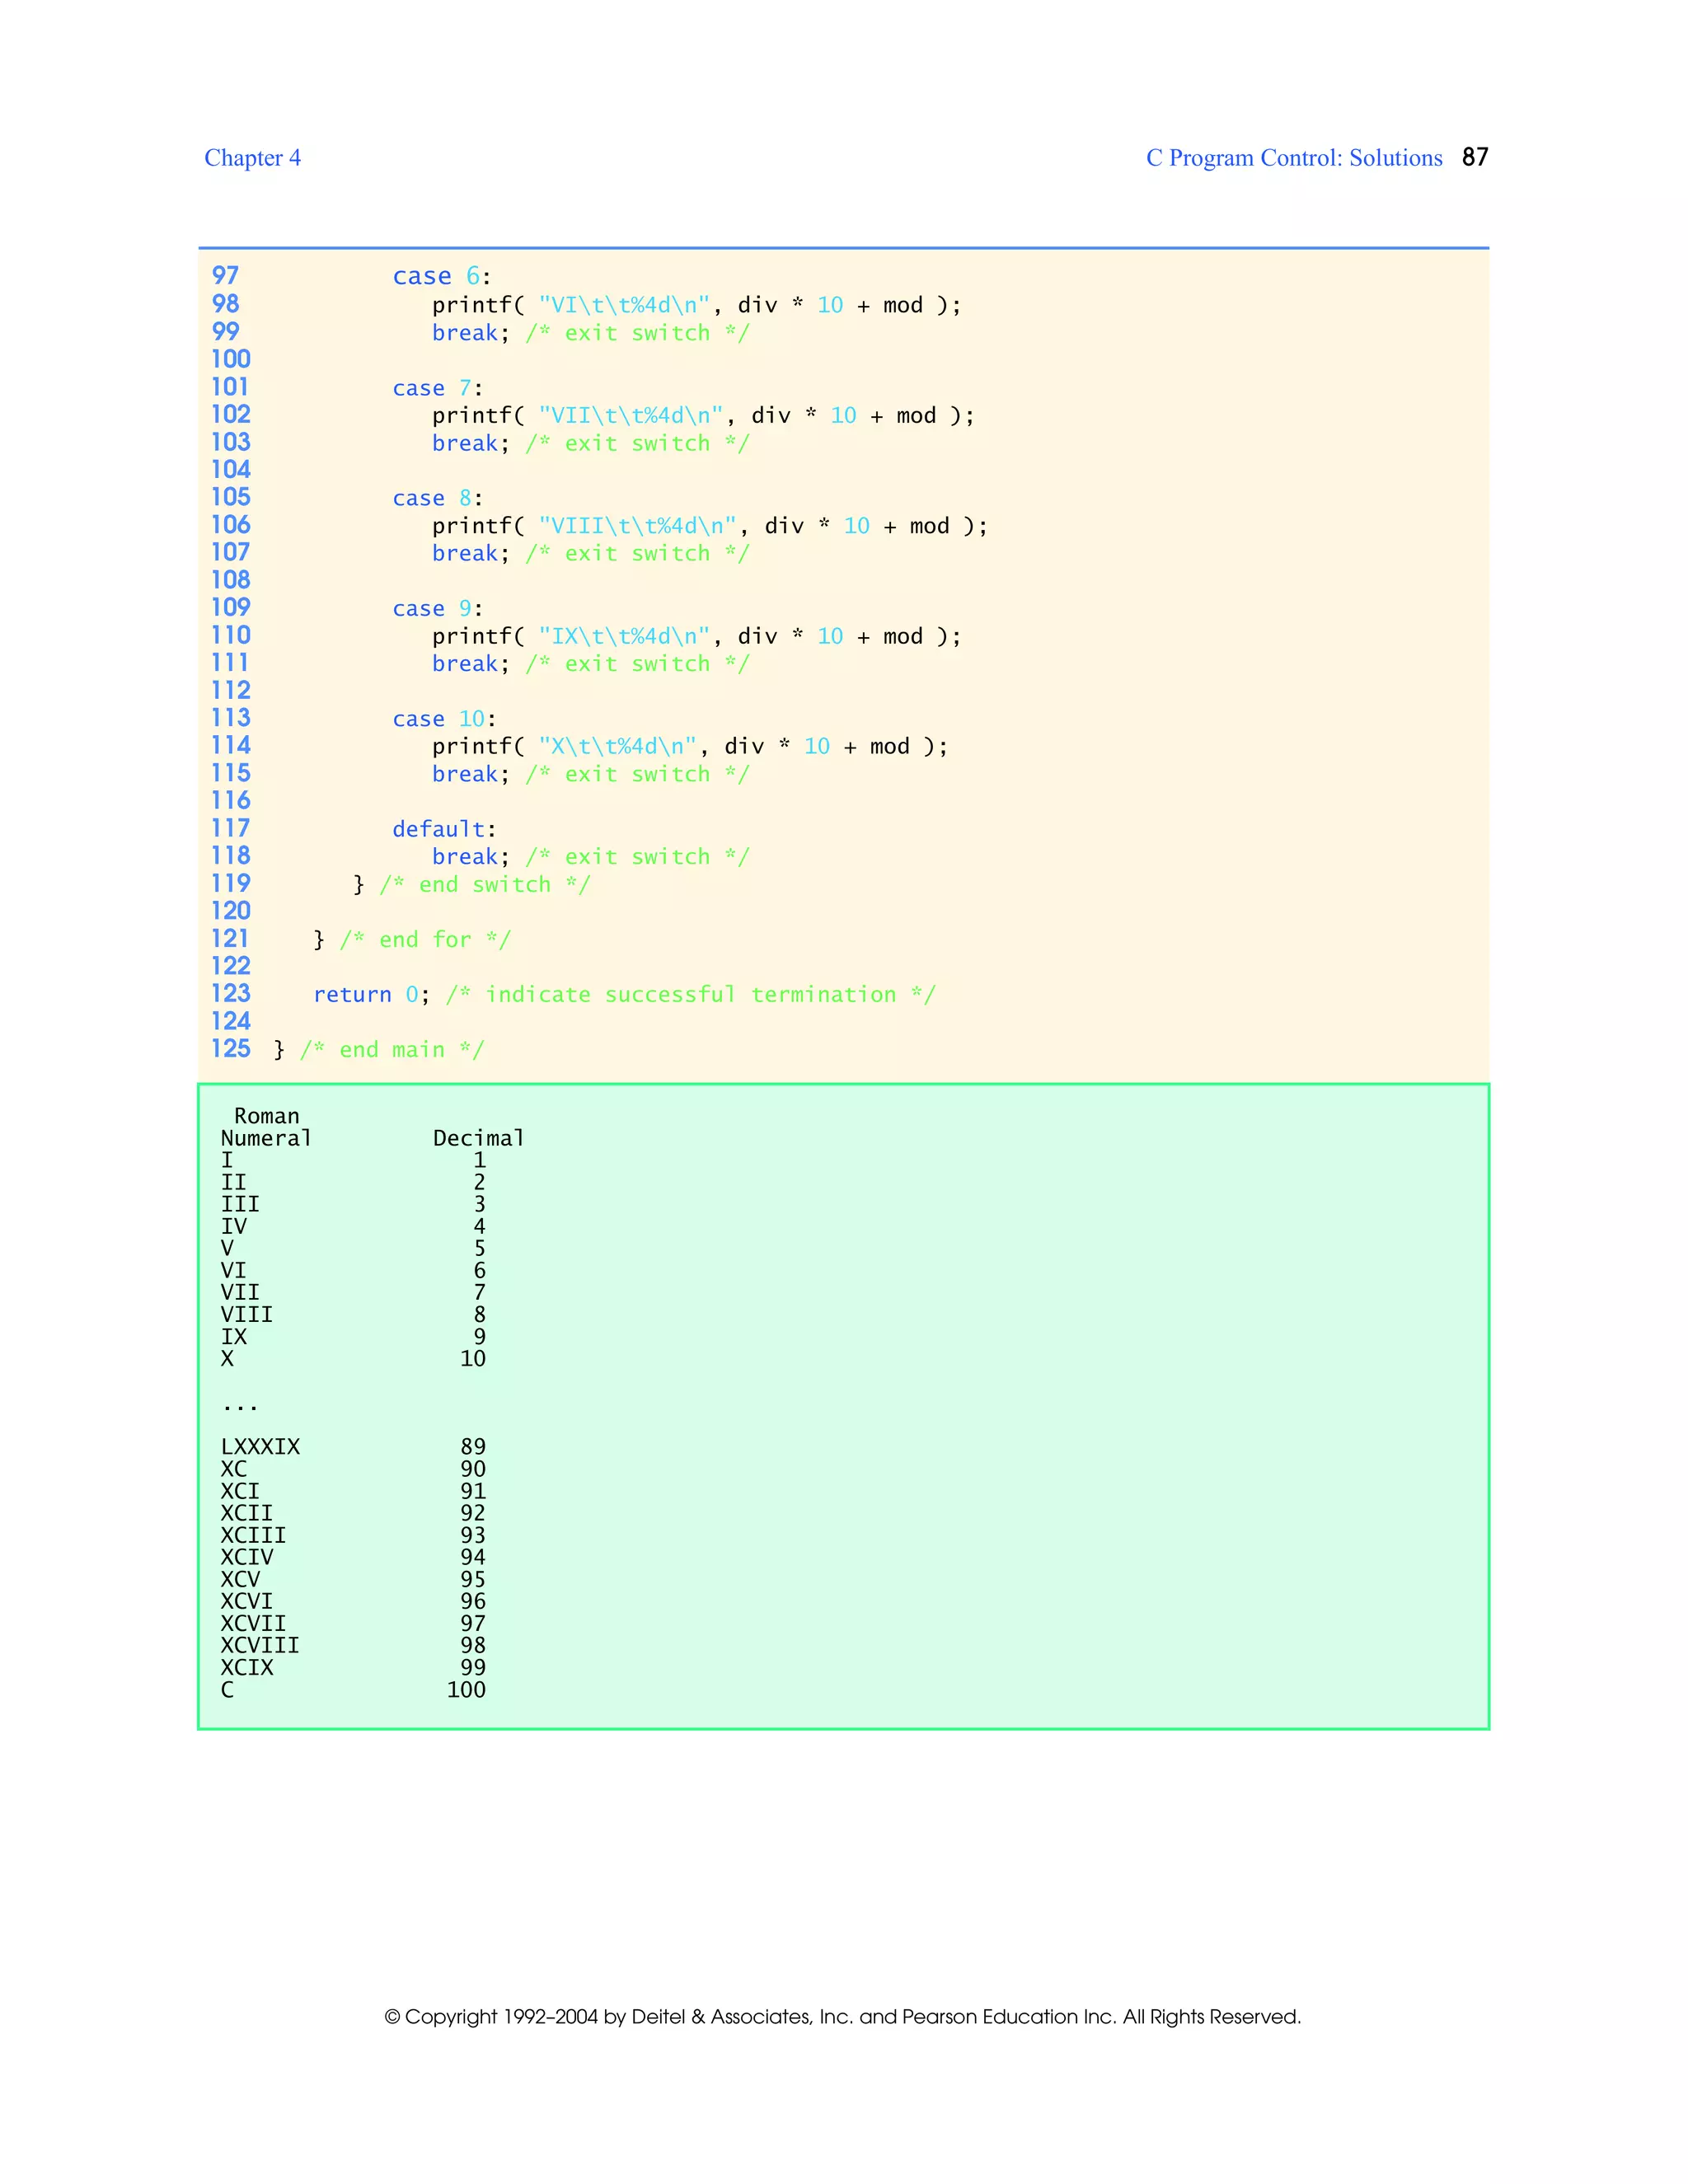Viewport: 1688px width, 2184px height.
Task: Click the 'C Program Control: Solutions' header
Action: point(1294,158)
